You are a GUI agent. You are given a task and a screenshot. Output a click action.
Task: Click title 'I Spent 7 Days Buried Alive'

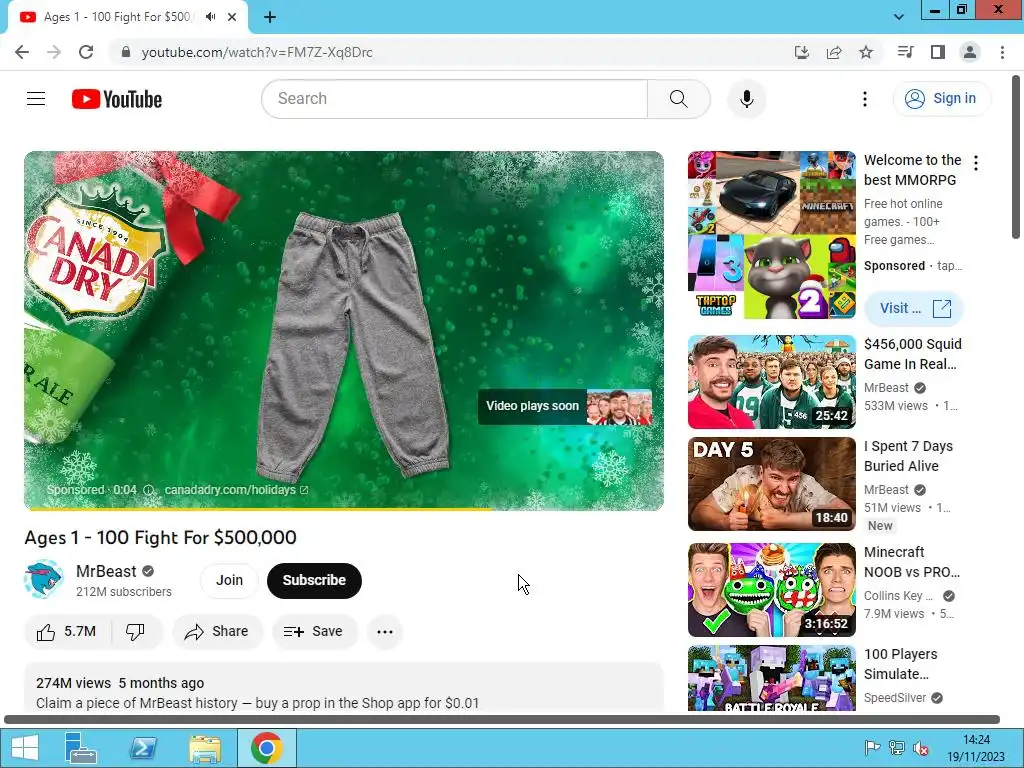click(x=908, y=456)
